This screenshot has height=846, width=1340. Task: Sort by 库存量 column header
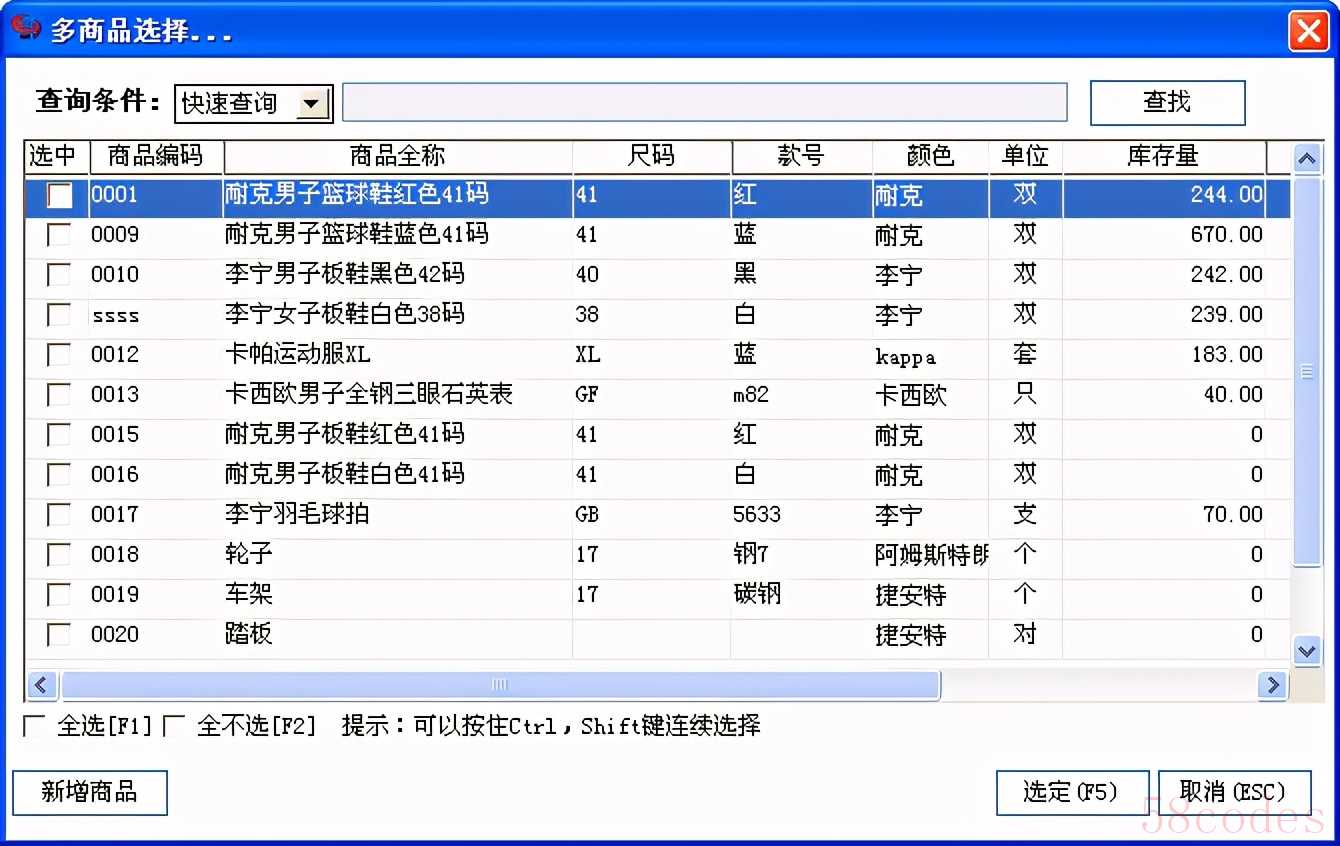pos(1163,156)
